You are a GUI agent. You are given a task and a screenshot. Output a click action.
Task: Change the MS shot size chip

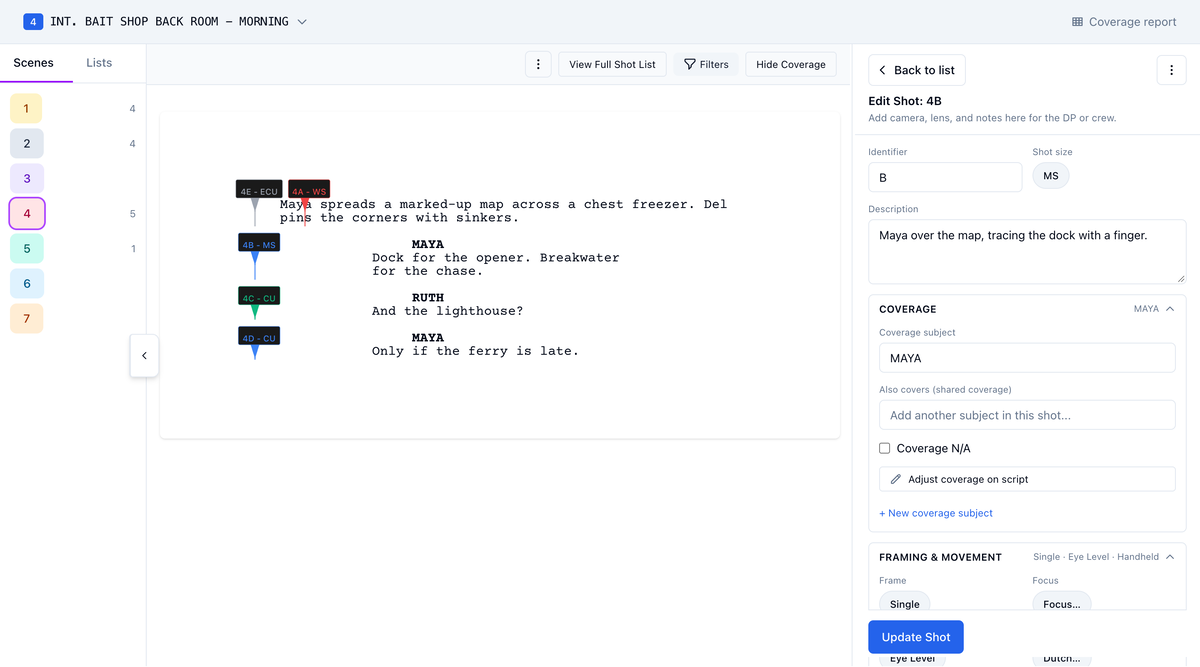(1051, 176)
